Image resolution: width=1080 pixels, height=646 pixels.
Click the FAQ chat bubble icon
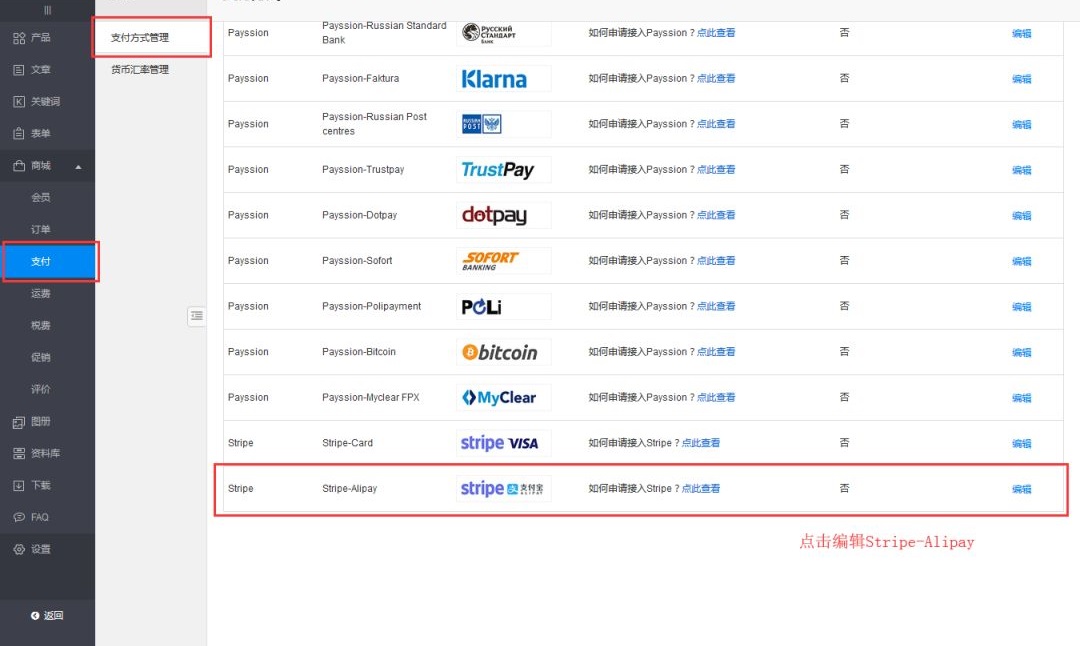(x=19, y=518)
